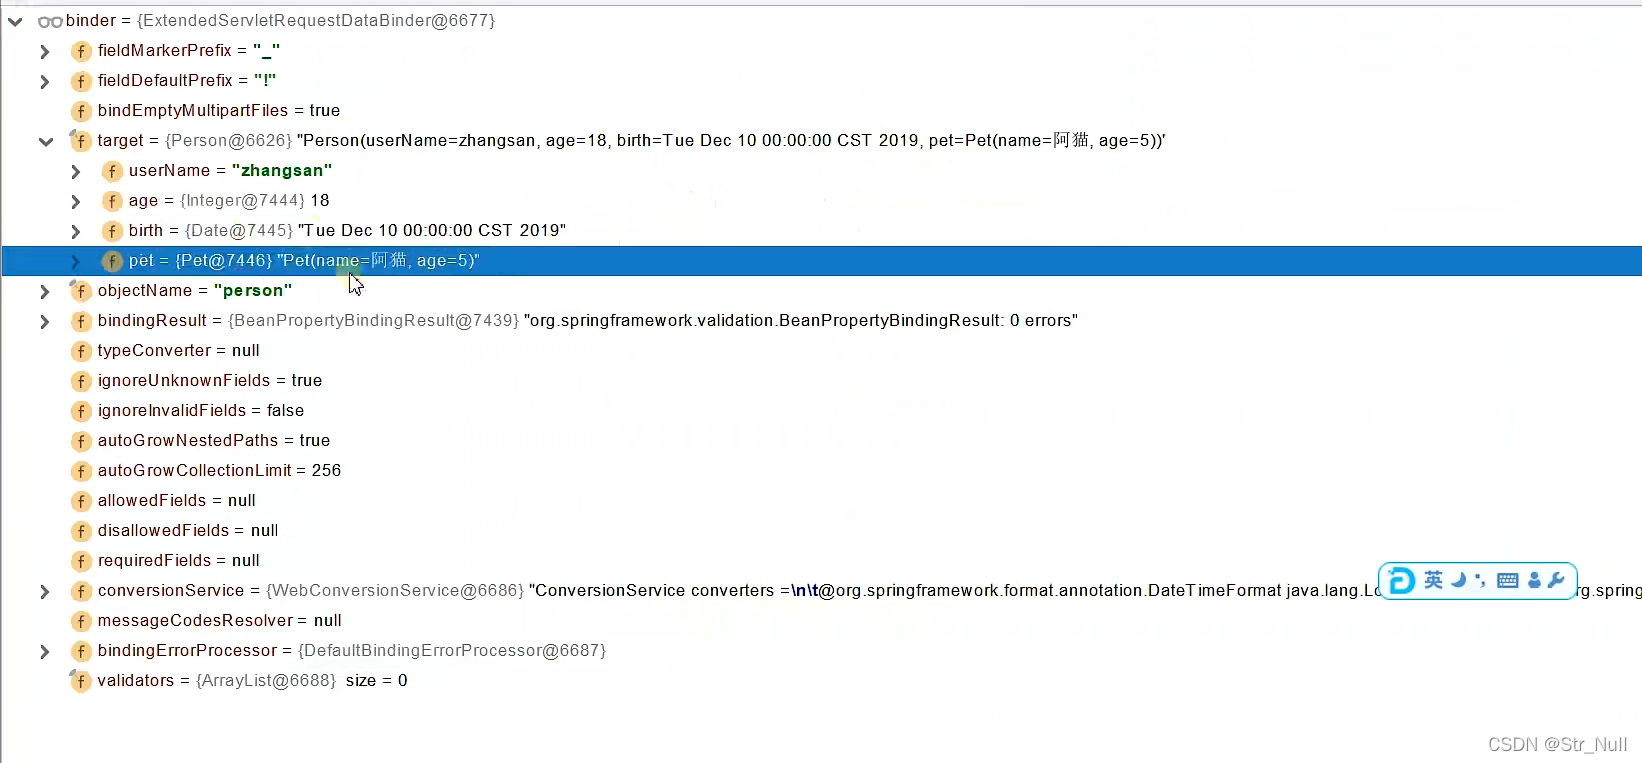This screenshot has height=763, width=1642.
Task: Select the typeConverter = null row
Action: (179, 351)
